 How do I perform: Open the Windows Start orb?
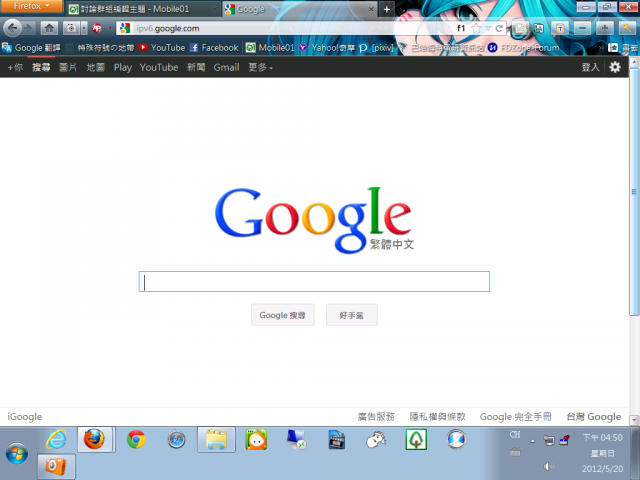[x=17, y=454]
